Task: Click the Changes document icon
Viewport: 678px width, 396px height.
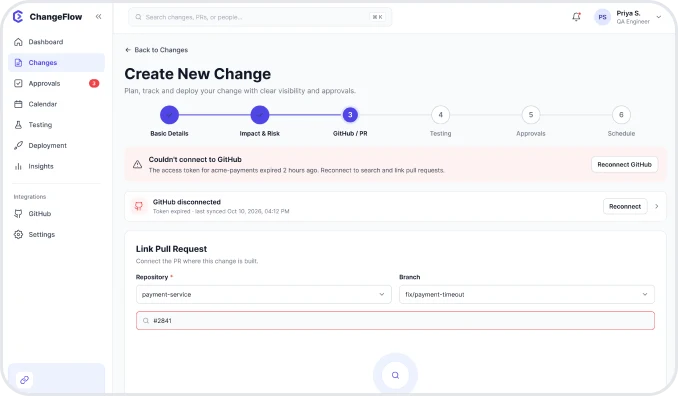Action: 18,63
